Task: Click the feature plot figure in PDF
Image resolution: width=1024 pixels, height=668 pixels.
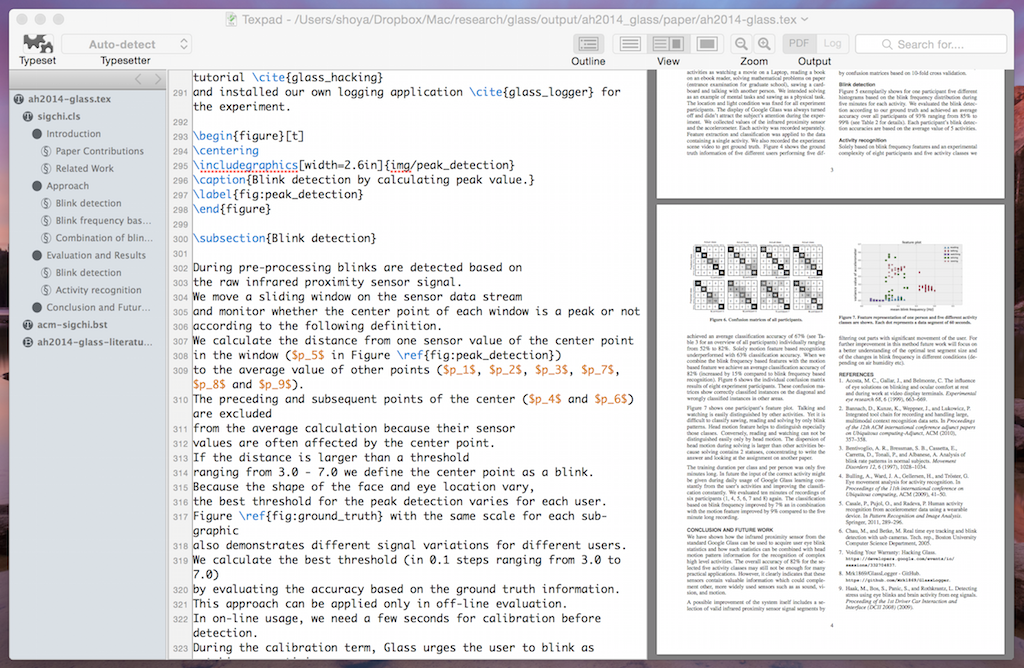Action: click(x=908, y=274)
